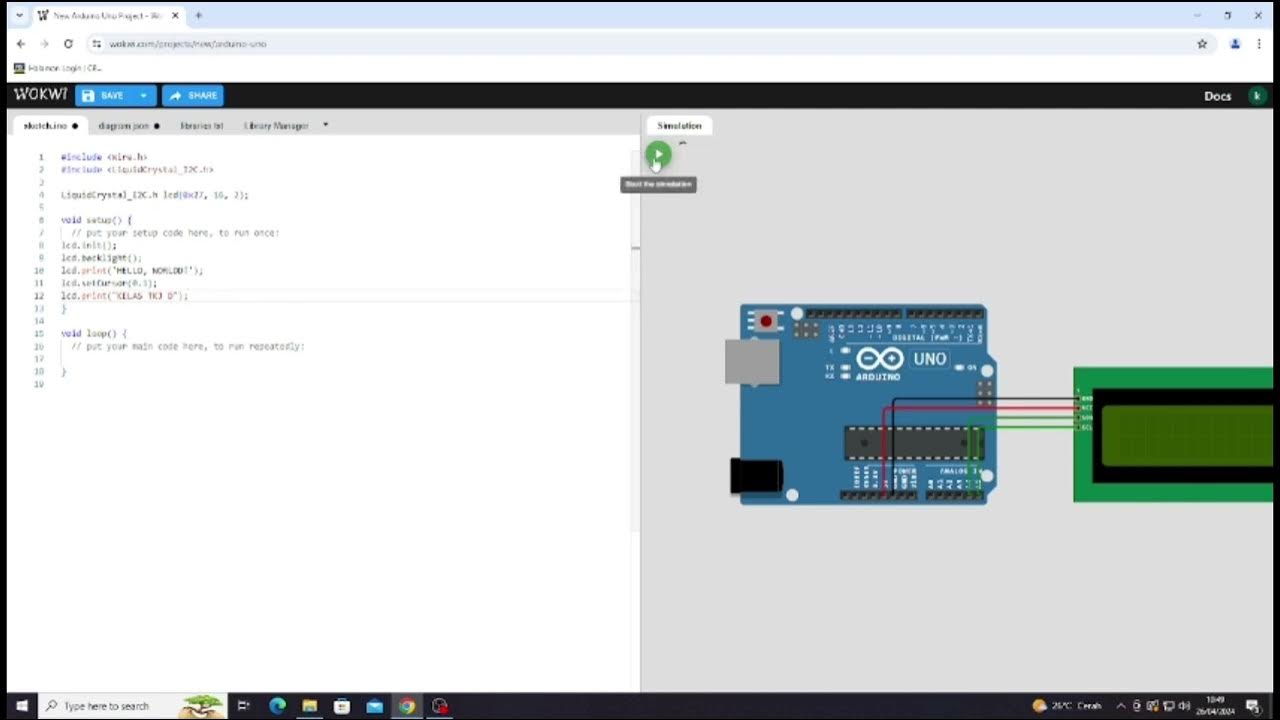
Task: Open File Explorer from the taskbar
Action: click(309, 706)
